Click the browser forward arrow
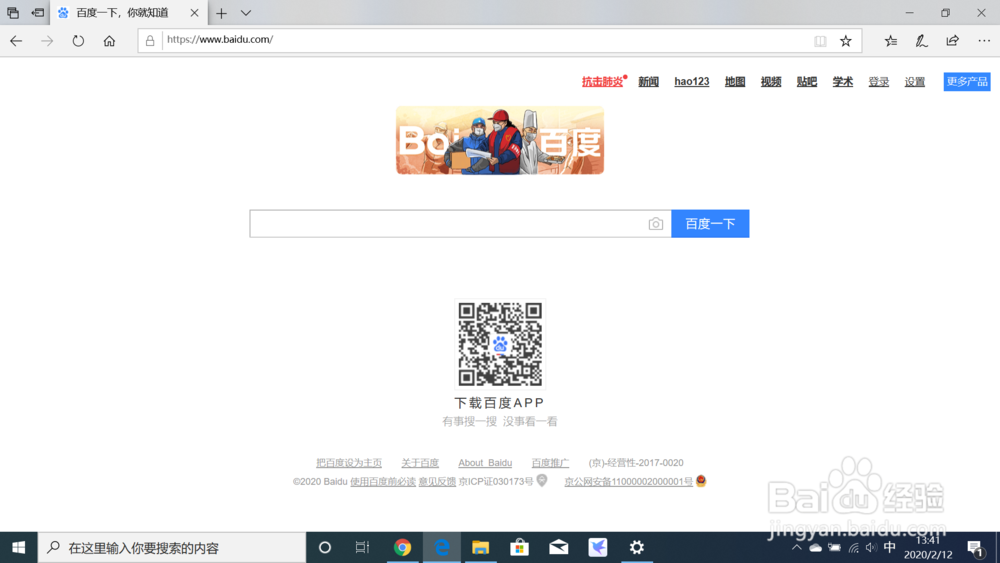This screenshot has width=1000, height=563. pos(47,41)
